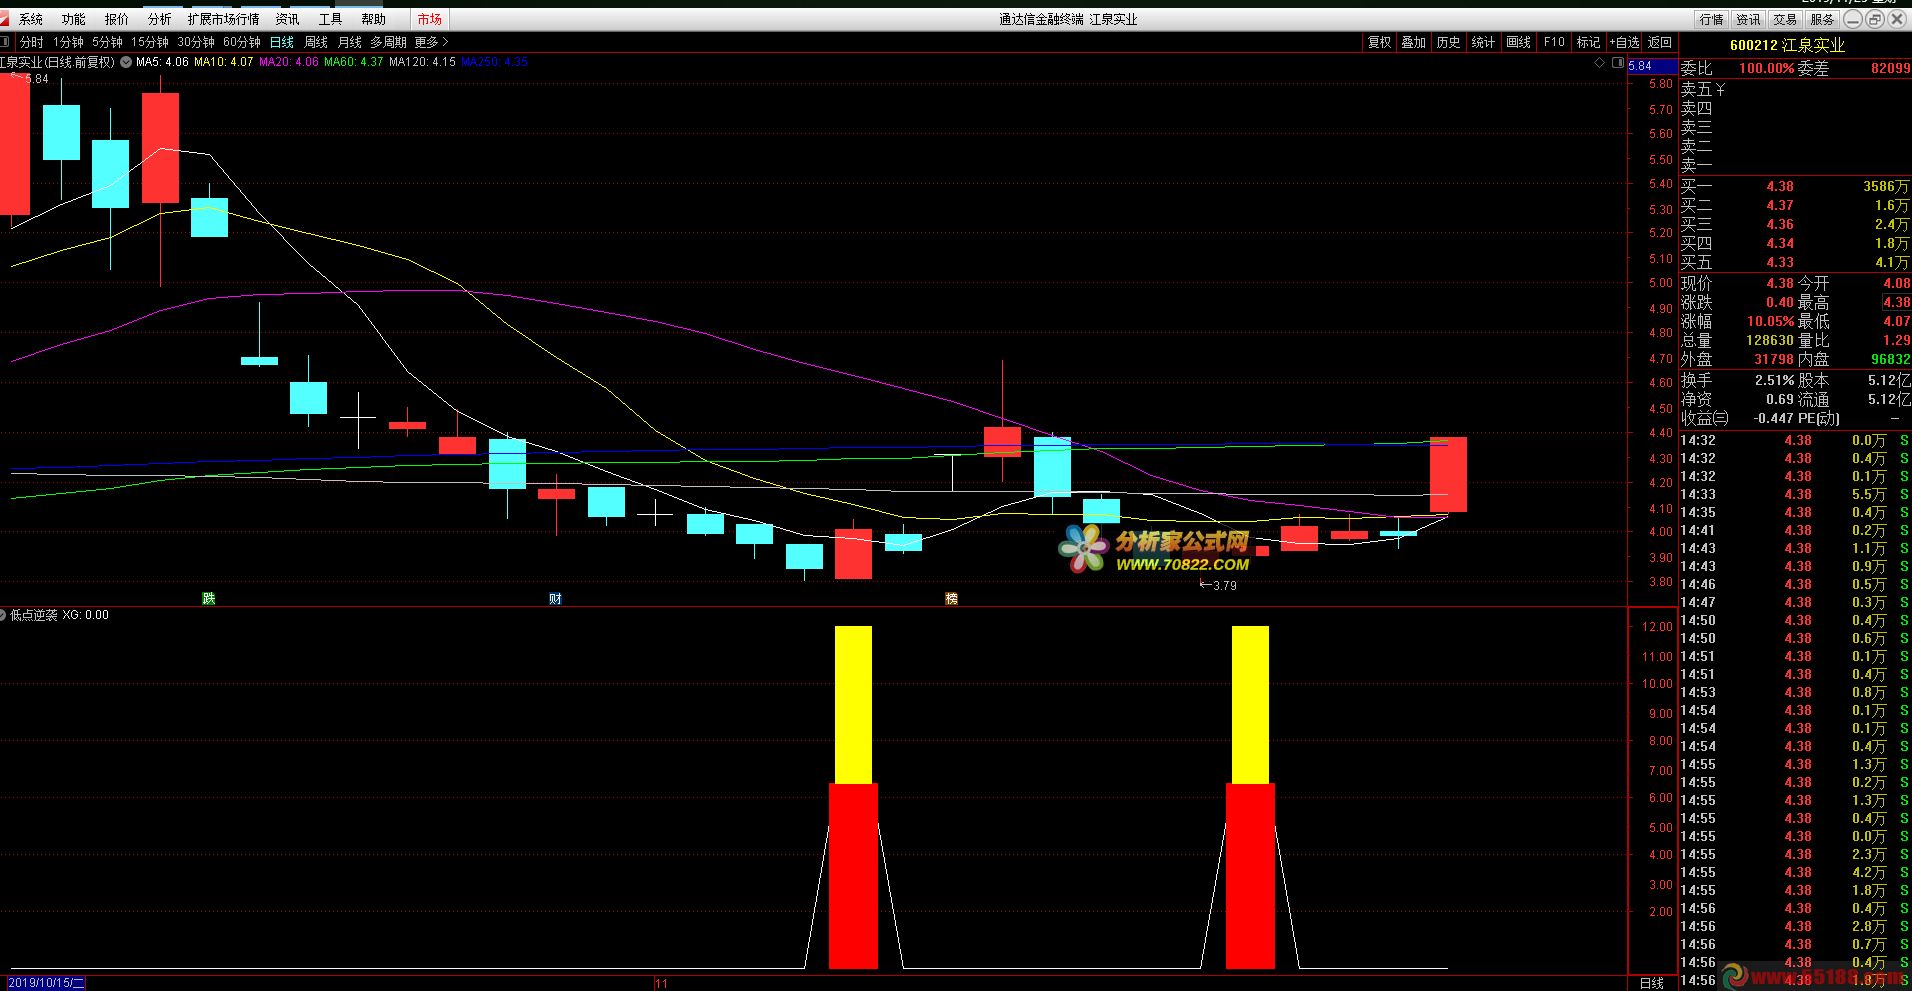Screen dimensions: 1912x991
Task: Open the 帮助 menu
Action: 373,19
